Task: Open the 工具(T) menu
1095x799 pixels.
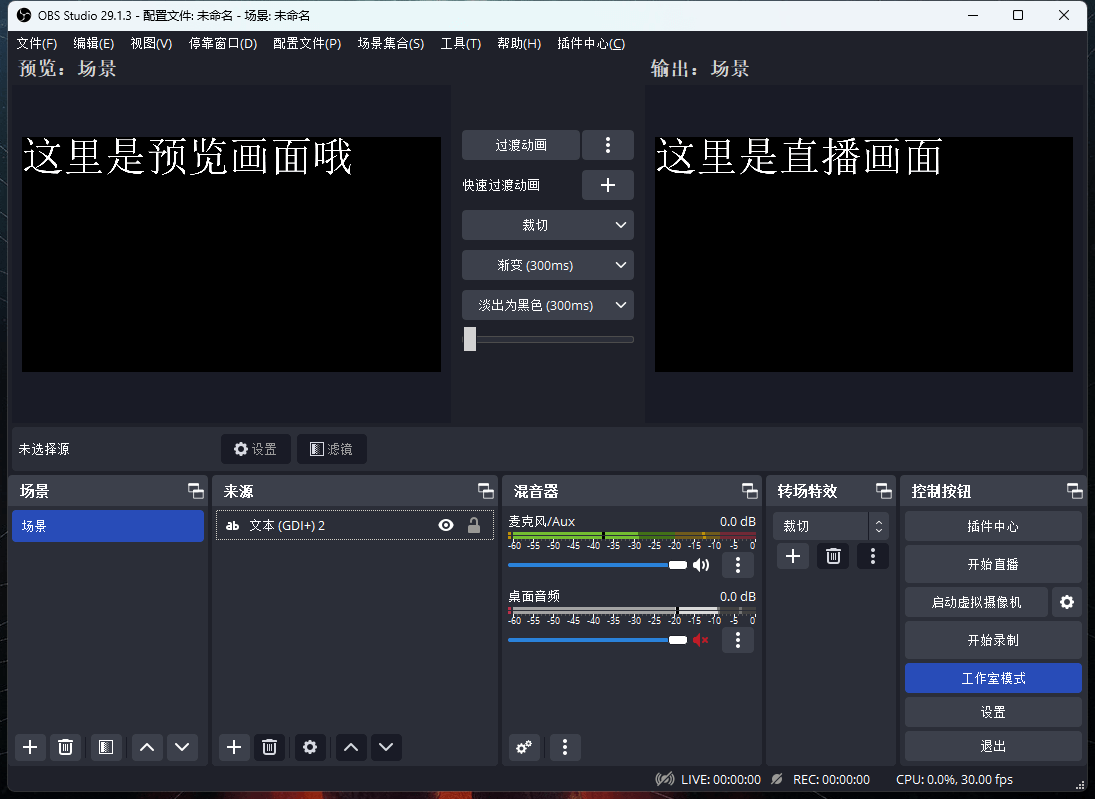Action: click(x=460, y=43)
